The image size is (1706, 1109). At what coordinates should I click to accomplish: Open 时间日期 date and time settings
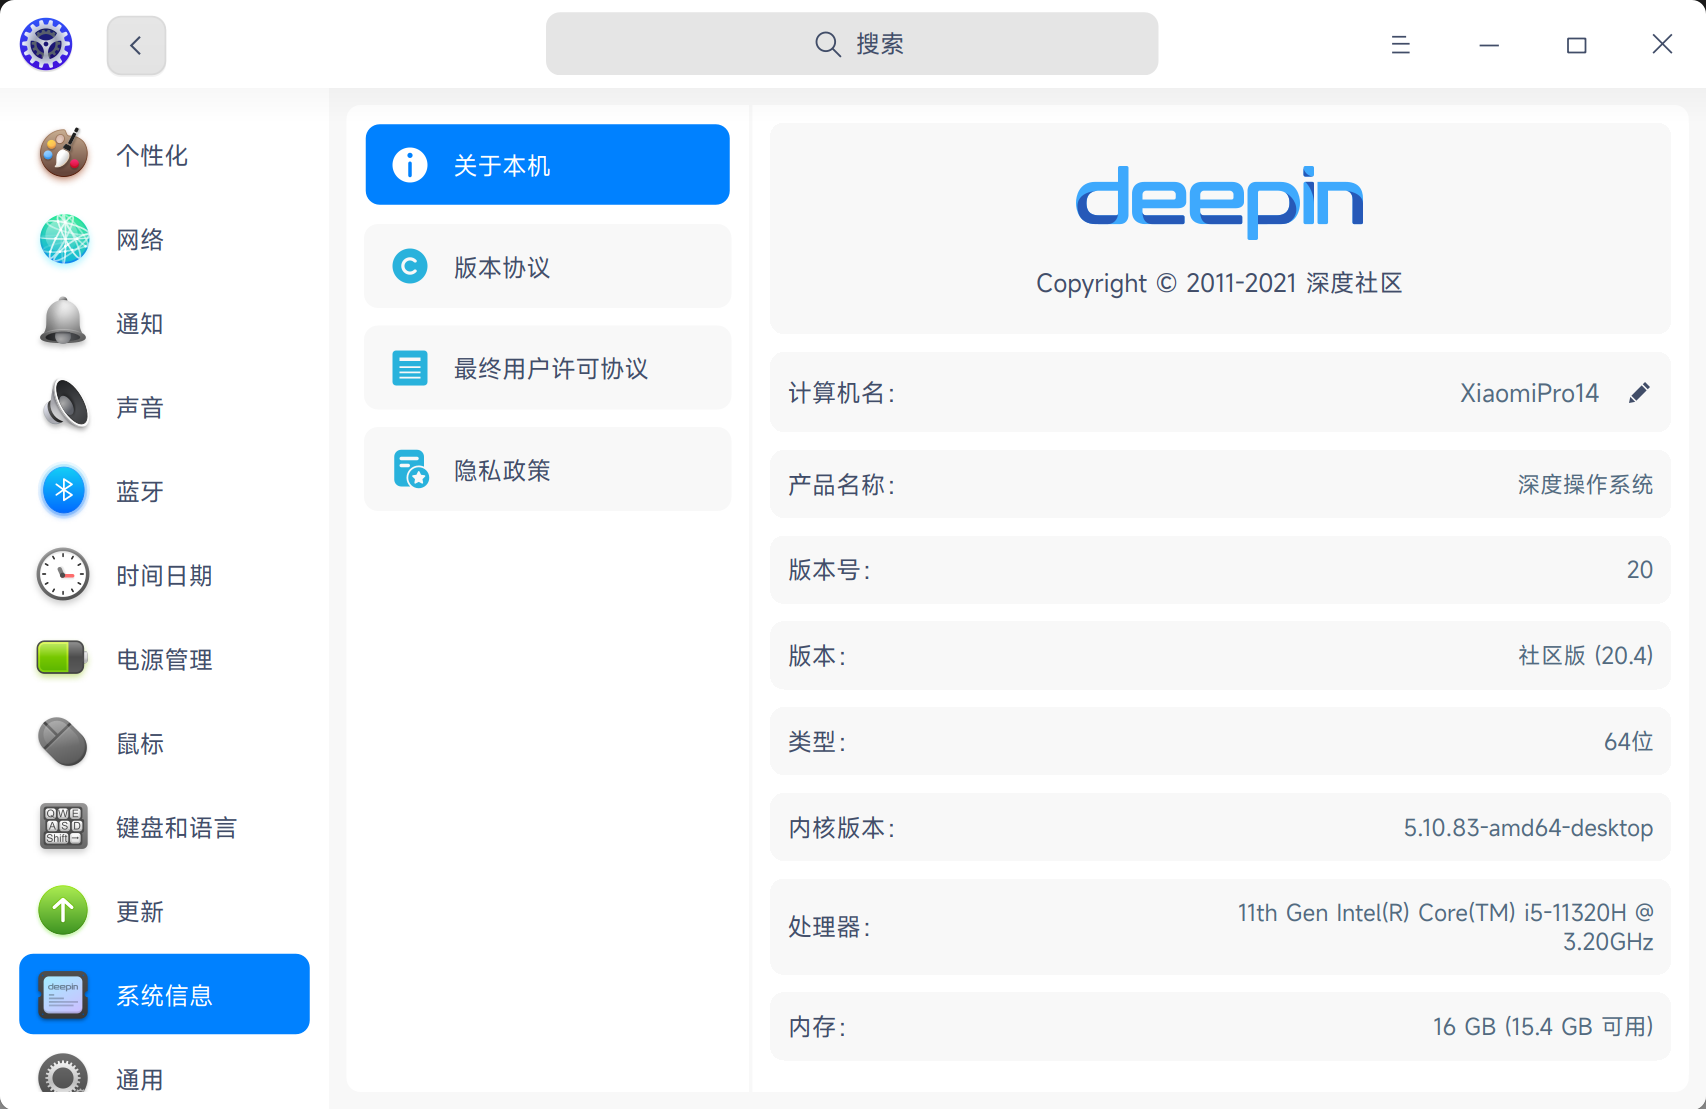[x=163, y=575]
